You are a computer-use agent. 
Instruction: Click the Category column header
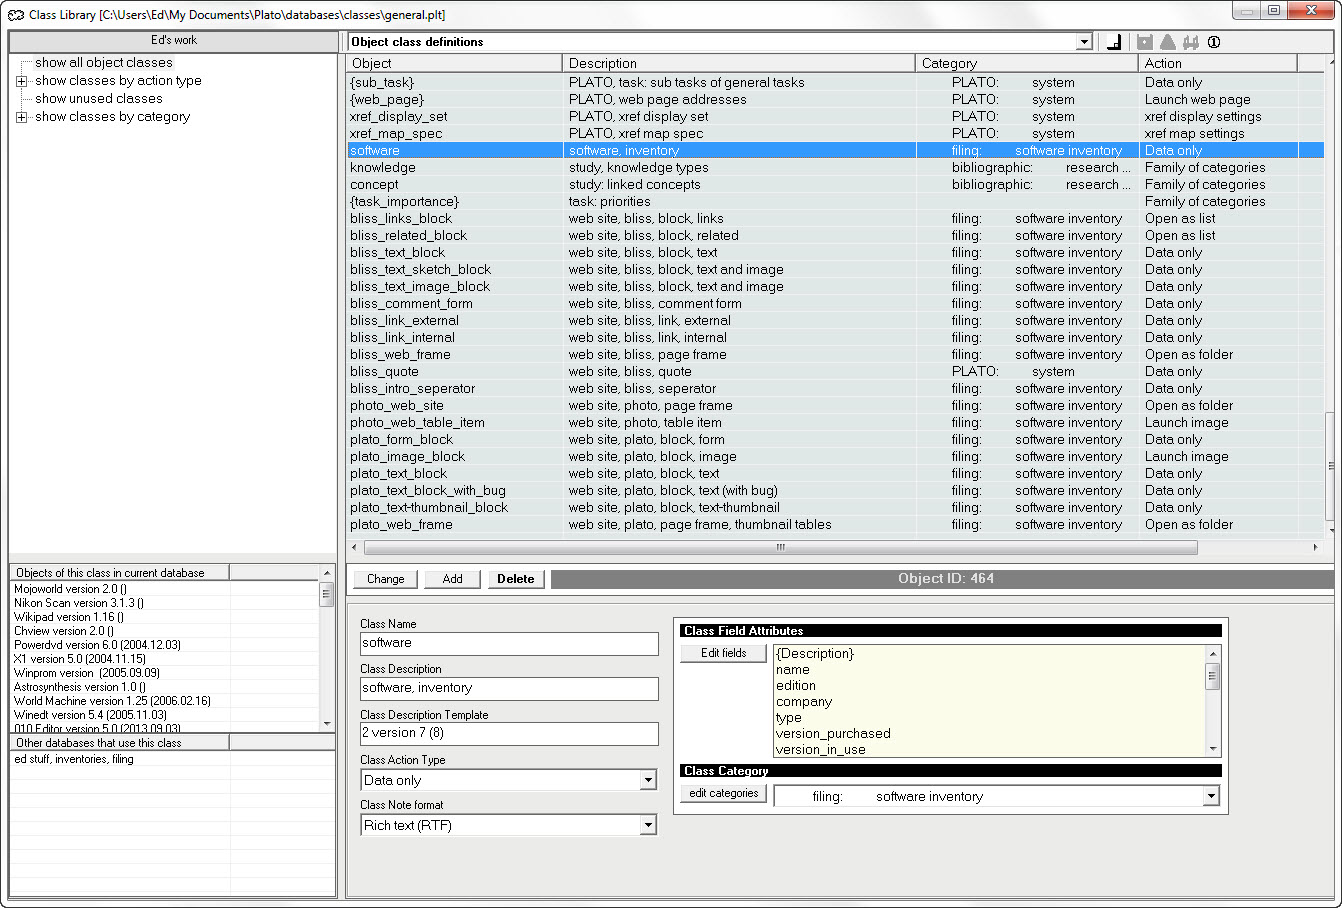click(x=1028, y=63)
